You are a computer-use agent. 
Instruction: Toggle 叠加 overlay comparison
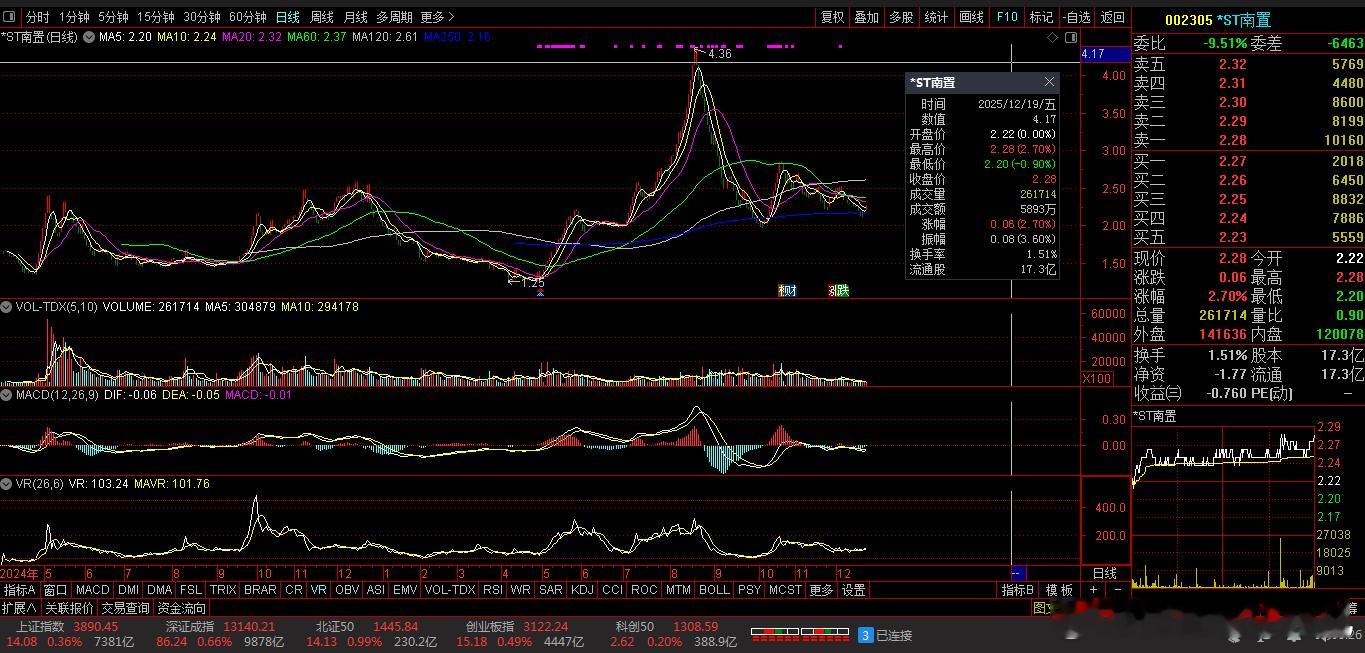click(866, 17)
